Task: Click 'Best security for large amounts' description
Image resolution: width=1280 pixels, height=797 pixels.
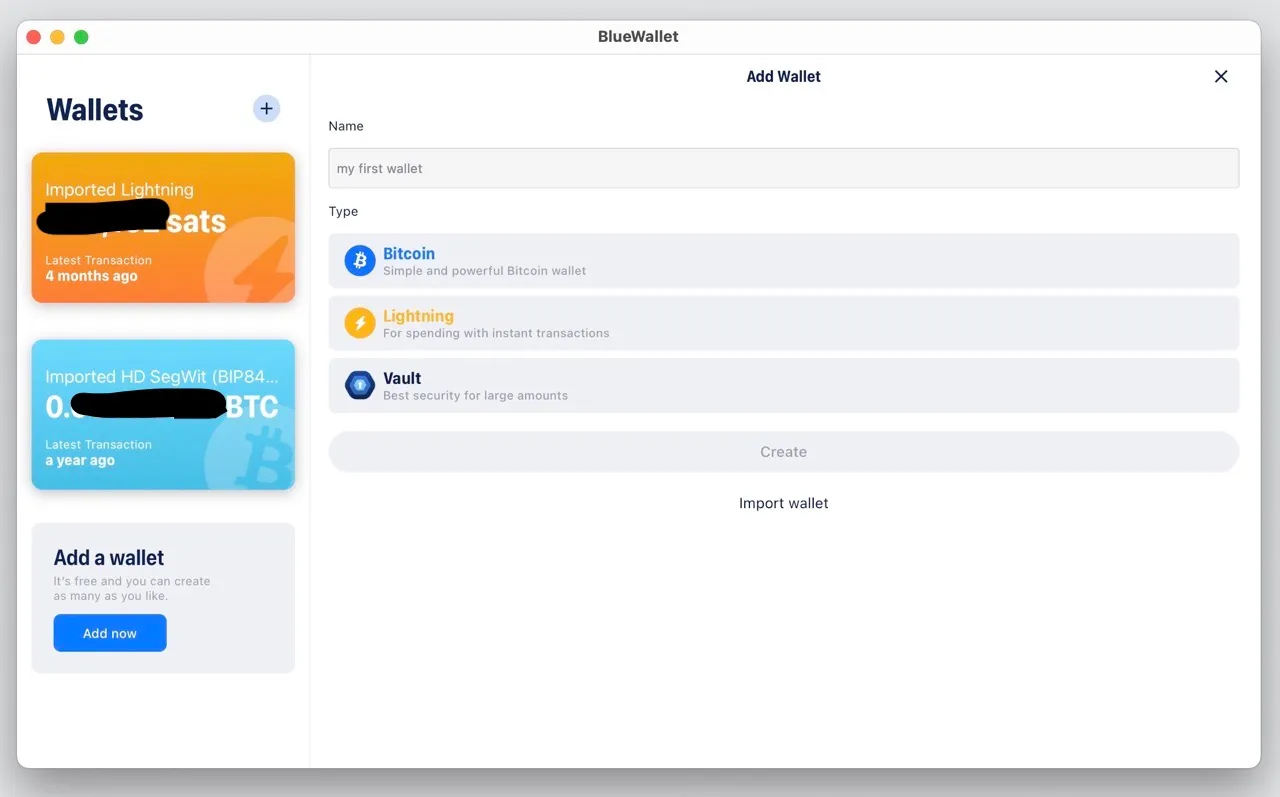Action: [x=476, y=396]
